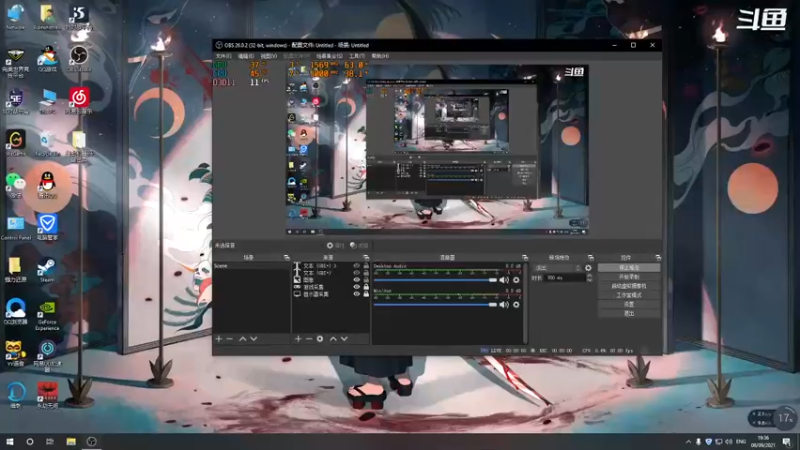Open the View menu in OBS
The image size is (800, 450).
click(x=268, y=56)
